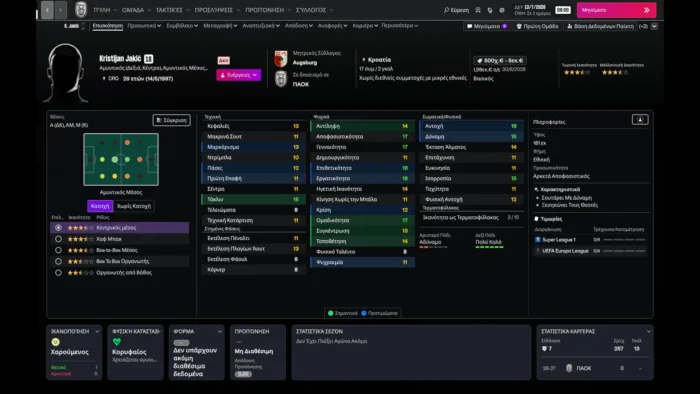The width and height of the screenshot is (700, 394).
Task: Open the info panel icon in Πληροφορίες
Action: (640, 120)
